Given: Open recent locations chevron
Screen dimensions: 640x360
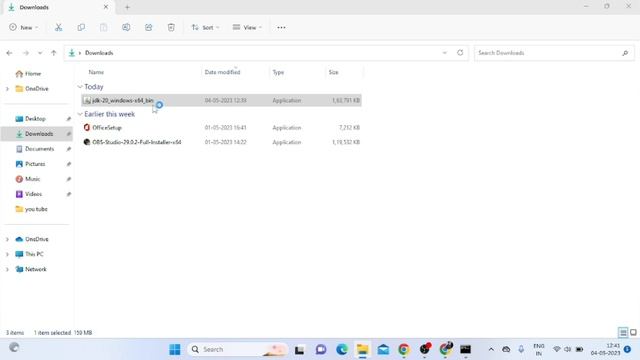Looking at the screenshot, I should pyautogui.click(x=40, y=53).
